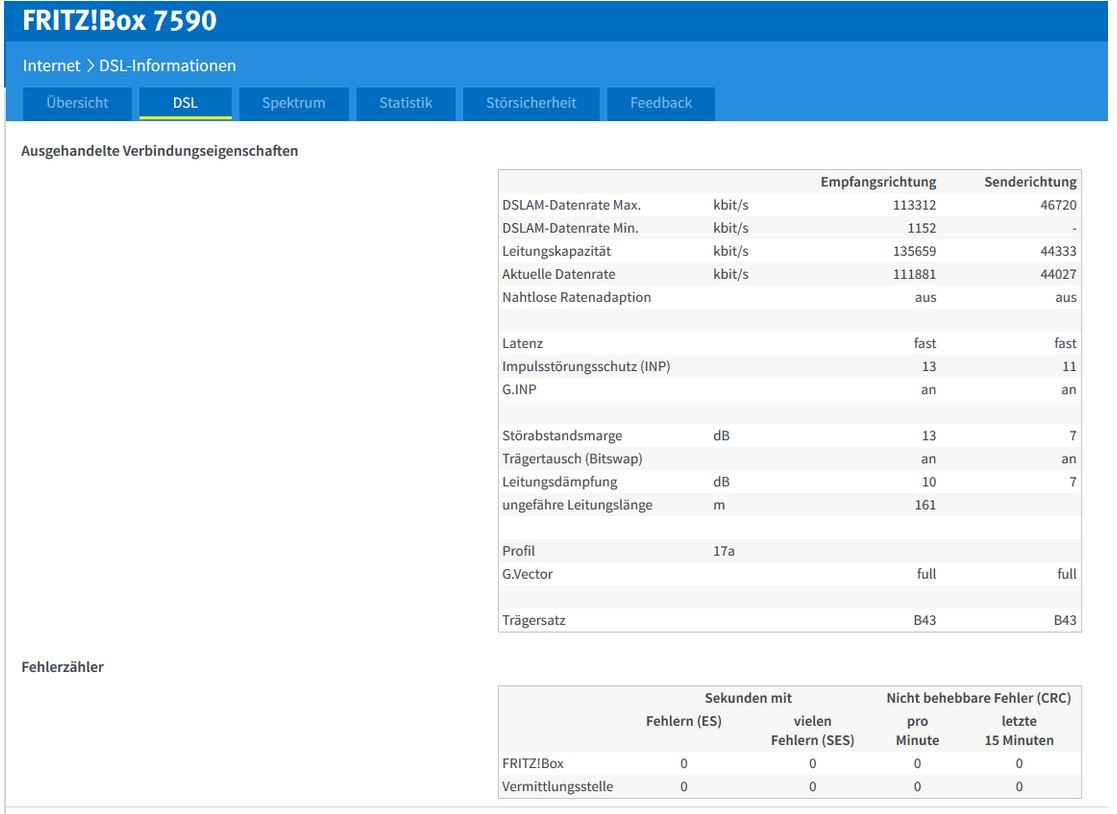Select the DSL tab

tap(185, 103)
